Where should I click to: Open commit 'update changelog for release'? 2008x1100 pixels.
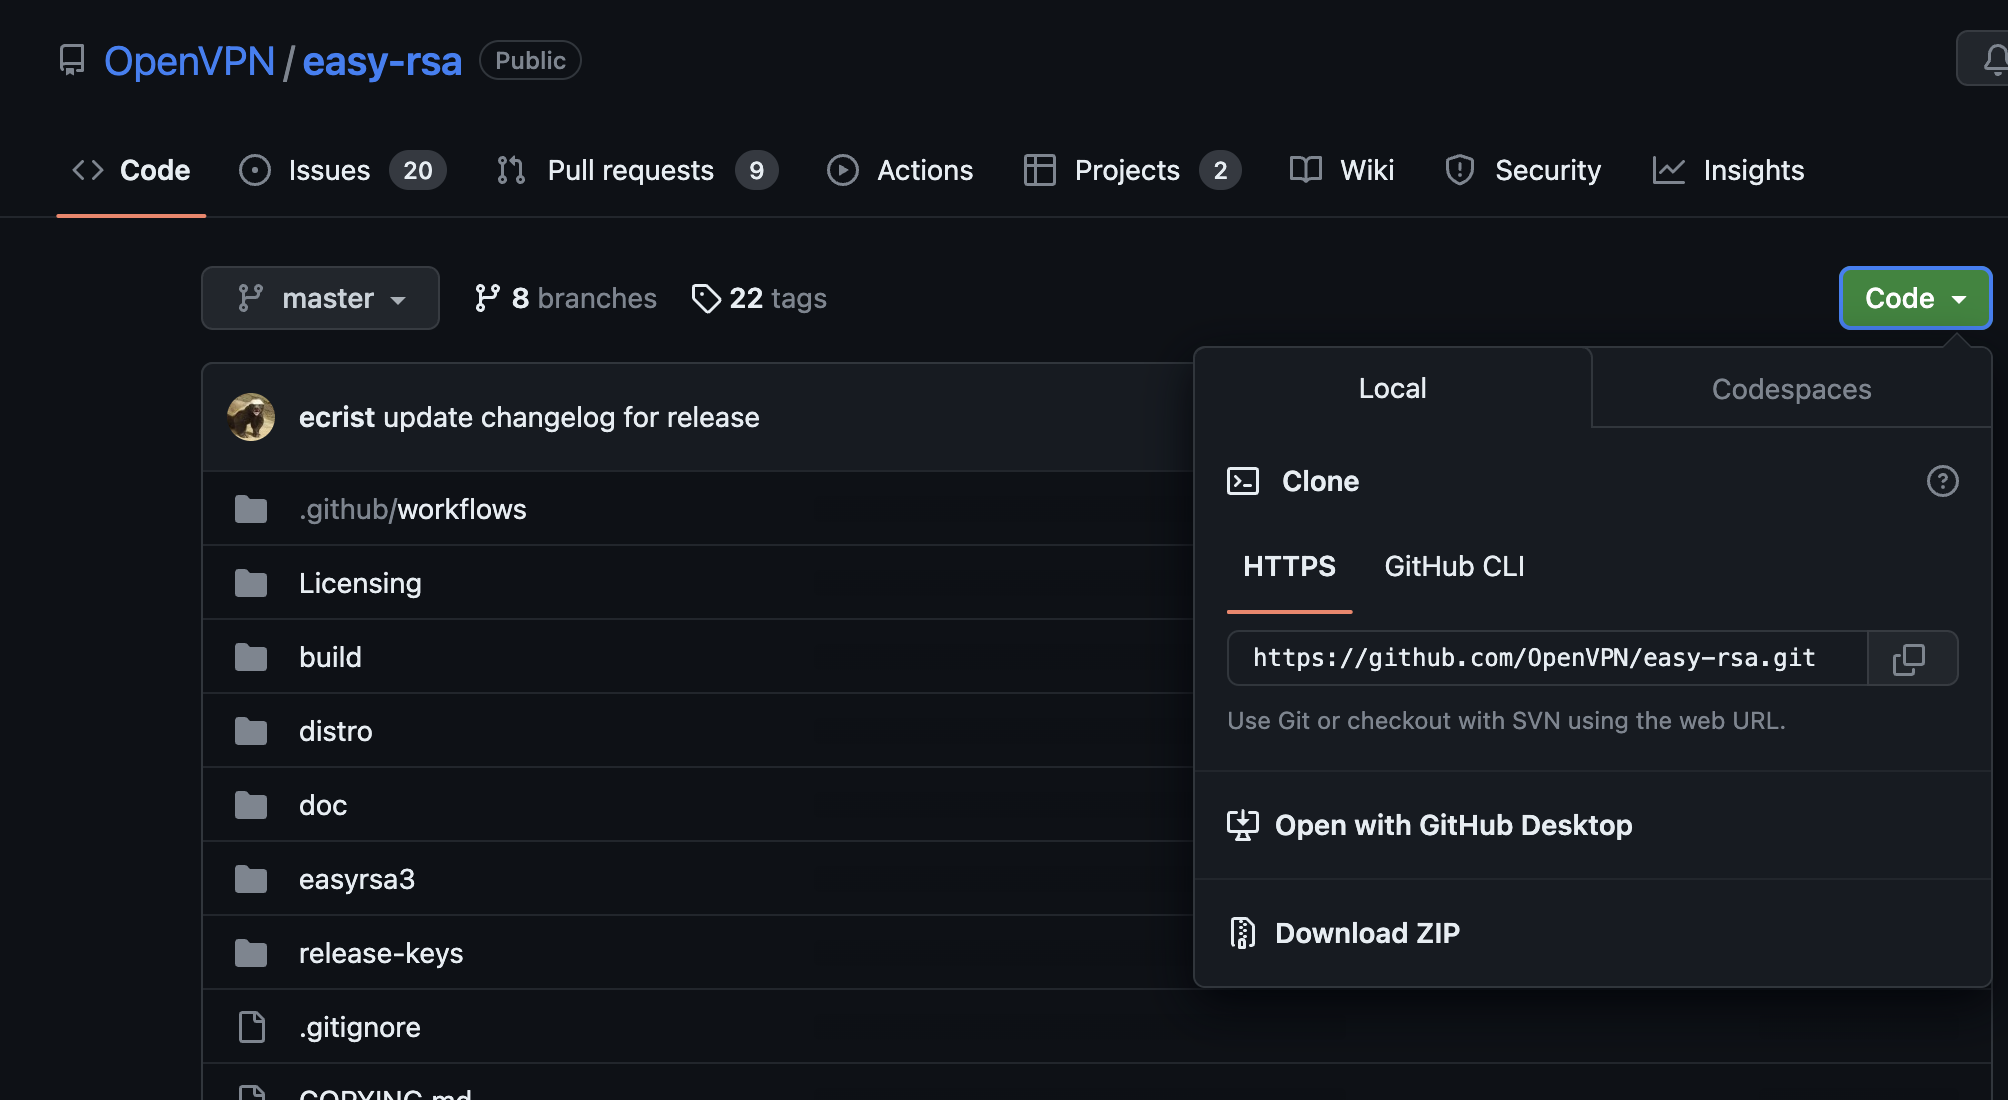(571, 417)
